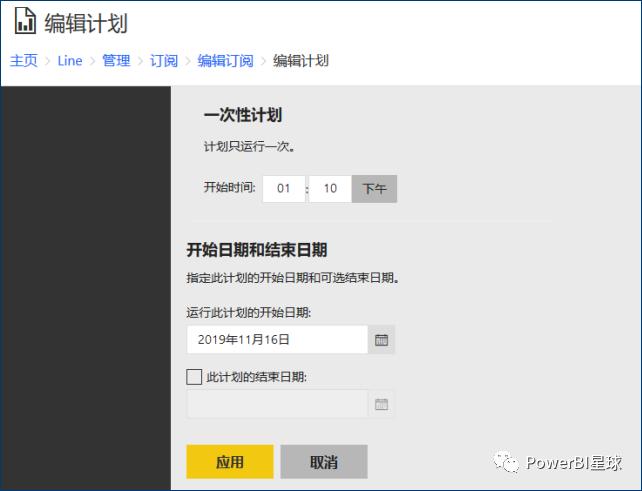Open the Line breadcrumb link
Viewport: 642px width, 491px height.
70,61
